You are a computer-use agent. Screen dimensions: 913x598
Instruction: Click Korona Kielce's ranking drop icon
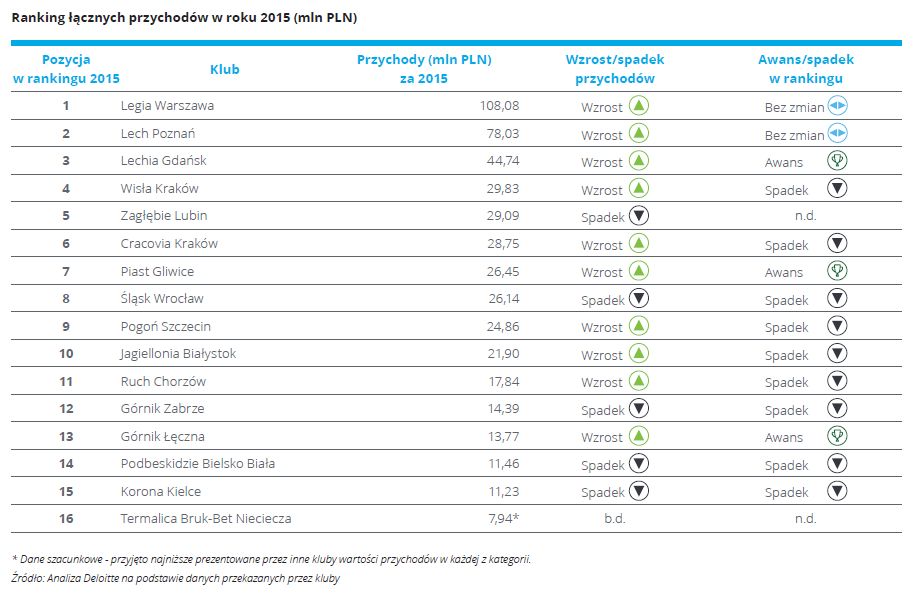[x=838, y=490]
